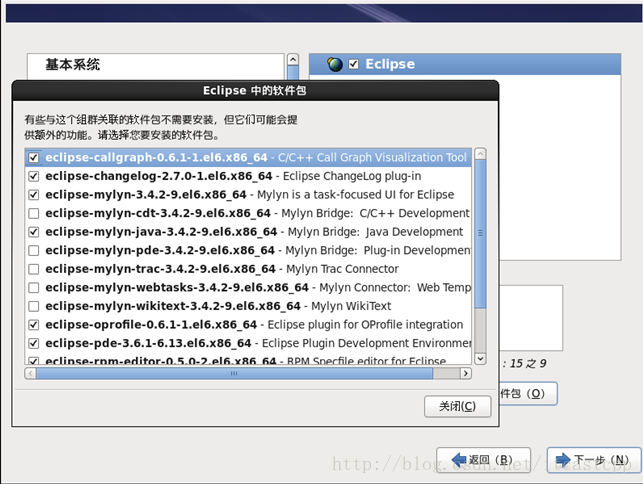Click the Eclipse globe icon in group list
Image resolution: width=643 pixels, height=484 pixels.
[x=335, y=64]
